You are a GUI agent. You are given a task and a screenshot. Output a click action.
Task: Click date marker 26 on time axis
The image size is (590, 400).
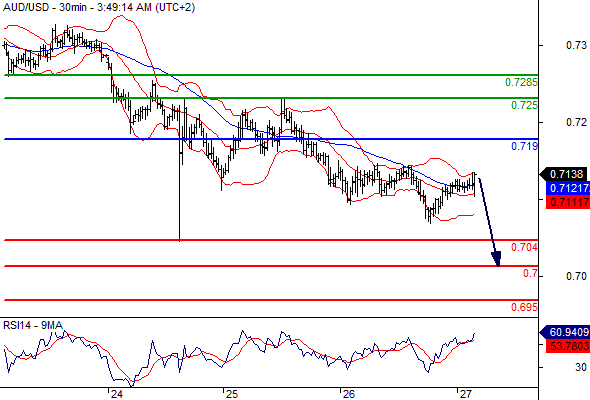pyautogui.click(x=349, y=394)
